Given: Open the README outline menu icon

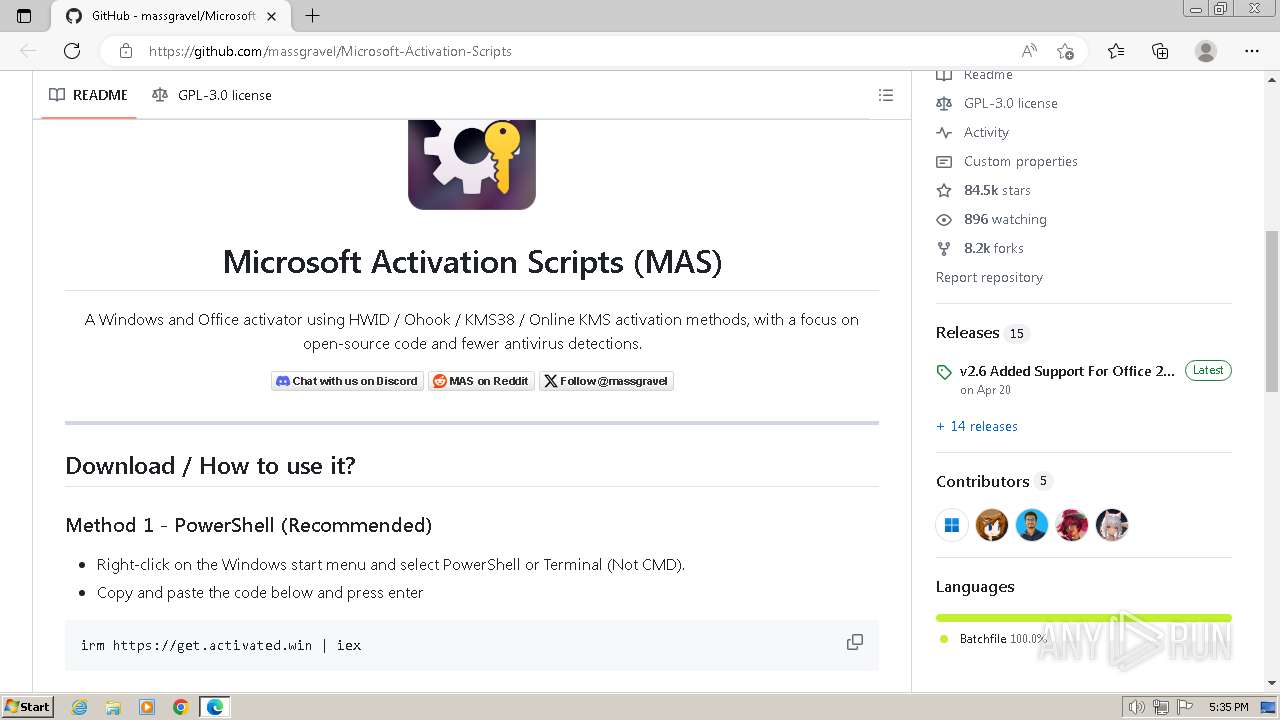Looking at the screenshot, I should pos(885,95).
